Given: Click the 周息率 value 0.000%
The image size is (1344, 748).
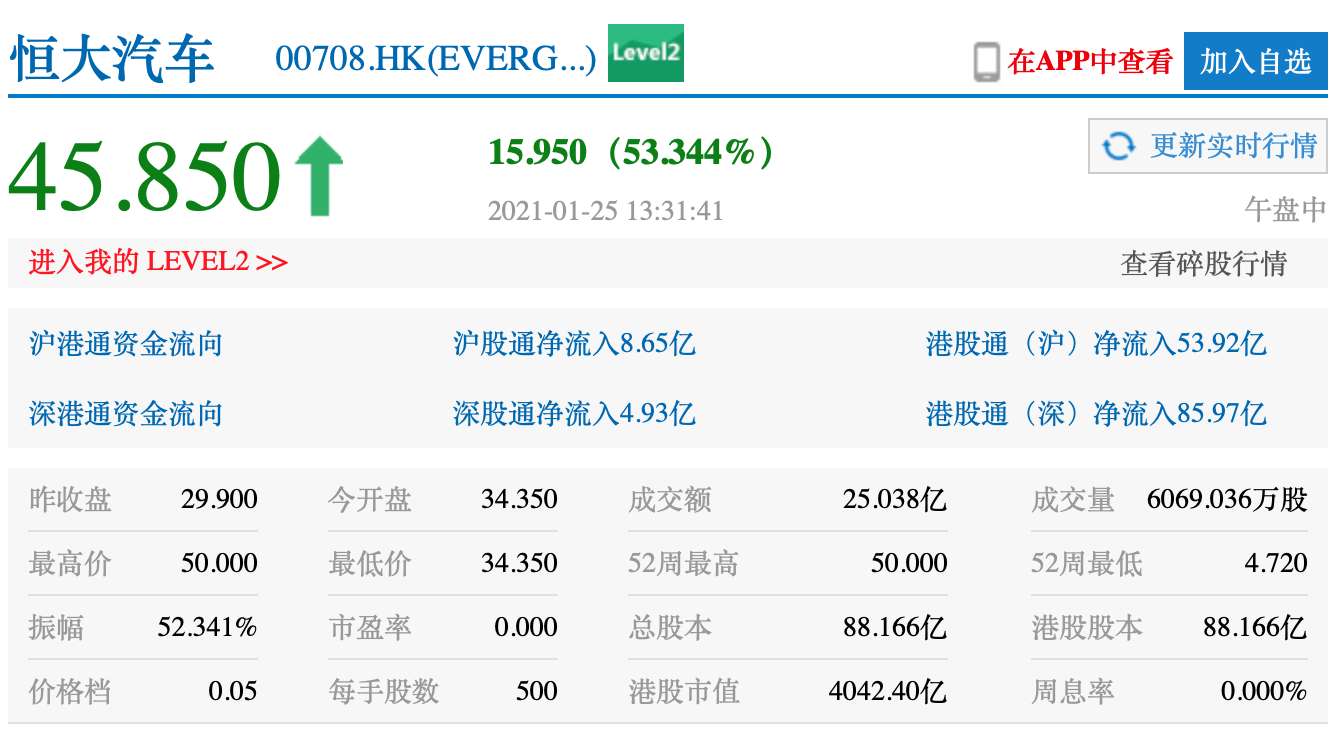Looking at the screenshot, I should click(x=1264, y=691).
